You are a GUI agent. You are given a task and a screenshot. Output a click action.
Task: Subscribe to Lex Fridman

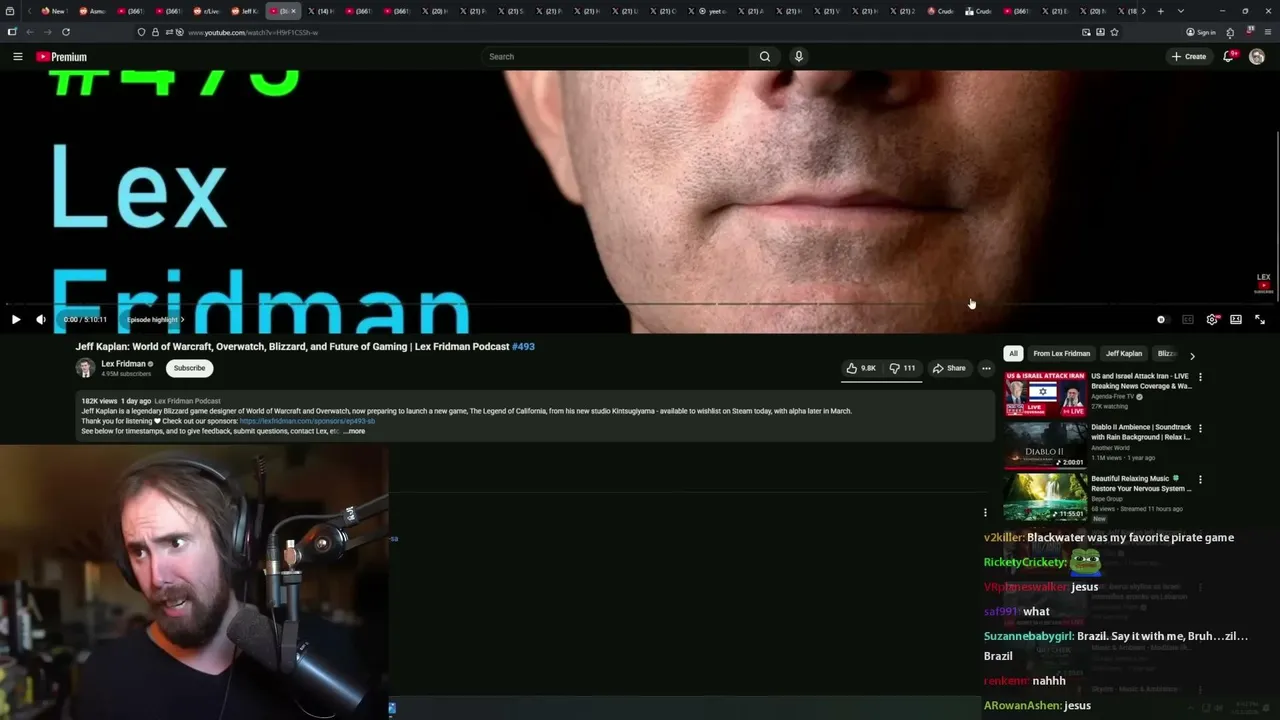[x=189, y=368]
